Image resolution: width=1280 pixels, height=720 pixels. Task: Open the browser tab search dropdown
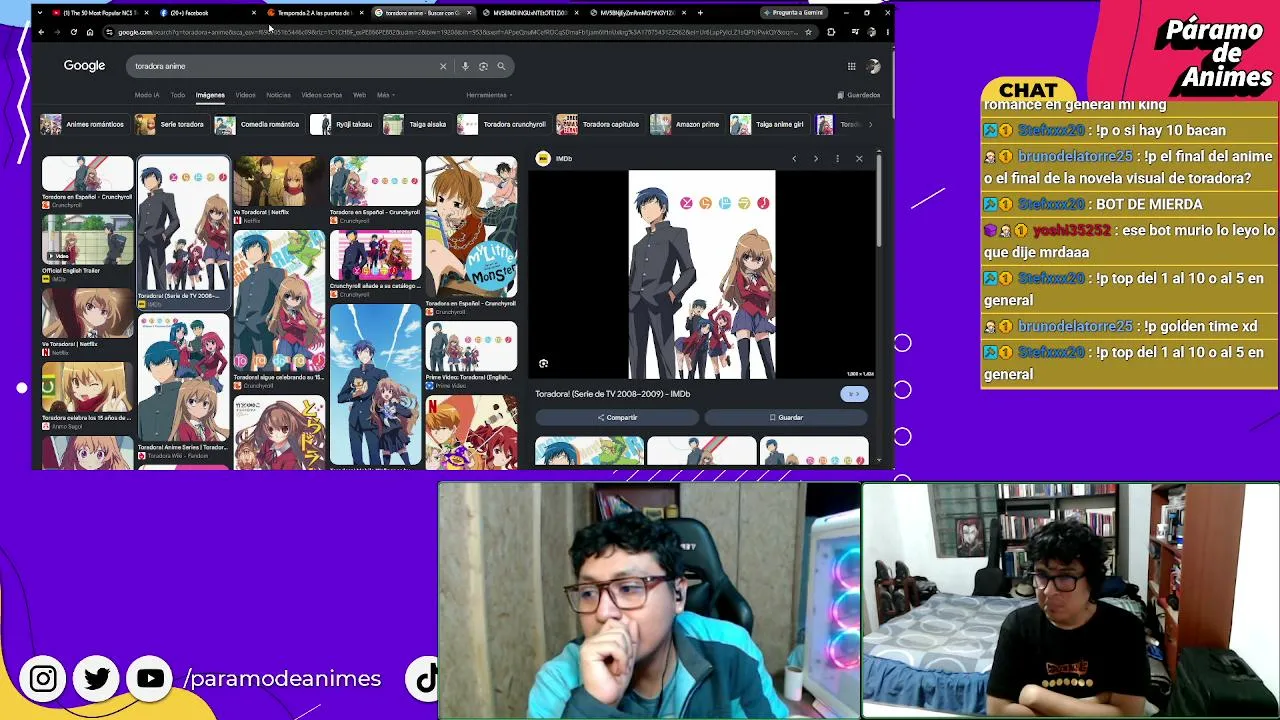(39, 13)
